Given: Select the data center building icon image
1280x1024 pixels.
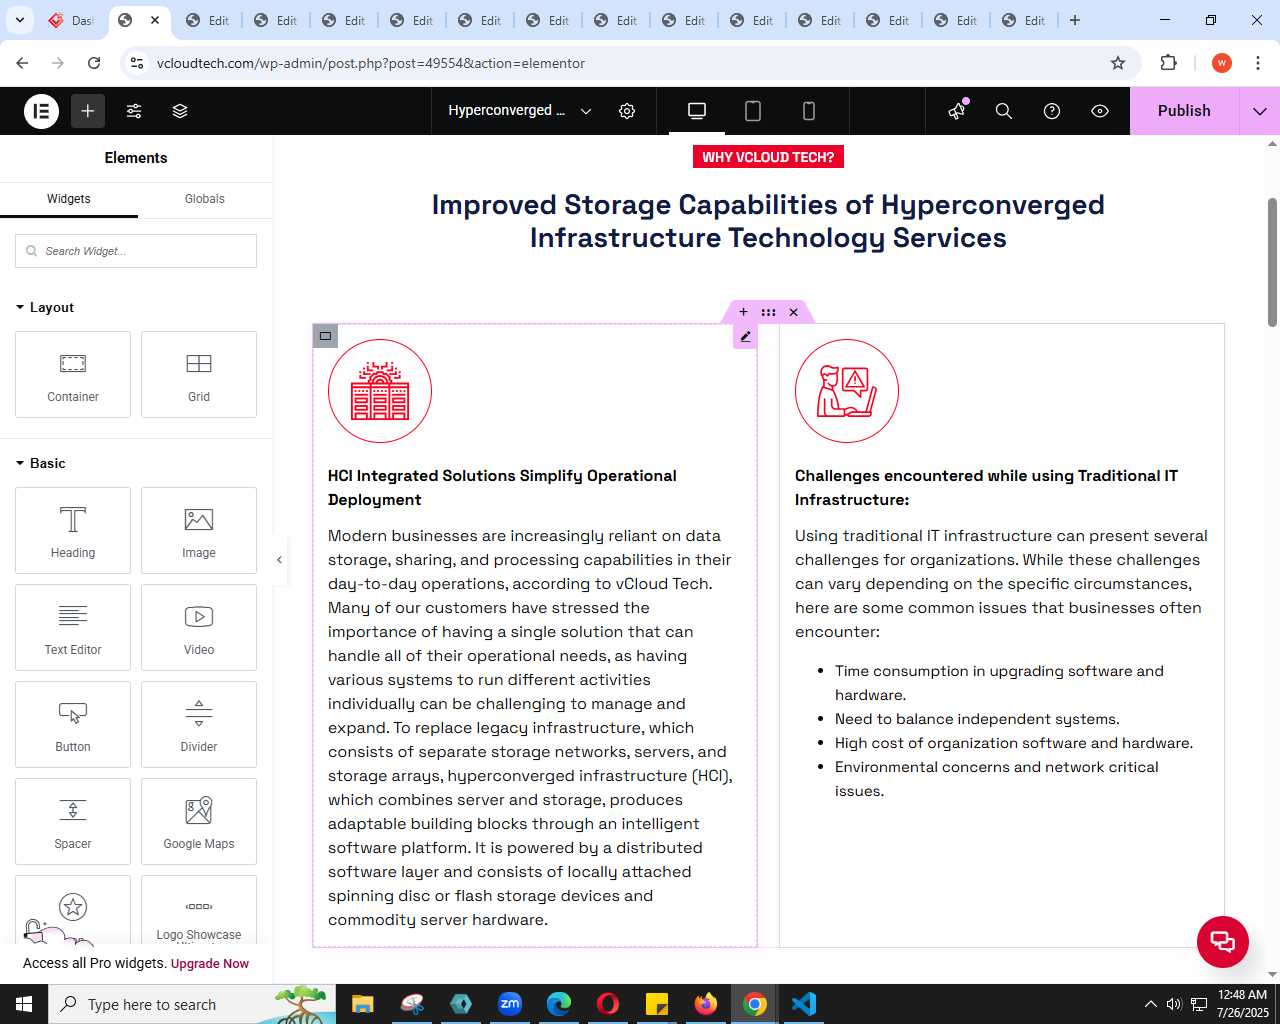Looking at the screenshot, I should point(380,391).
